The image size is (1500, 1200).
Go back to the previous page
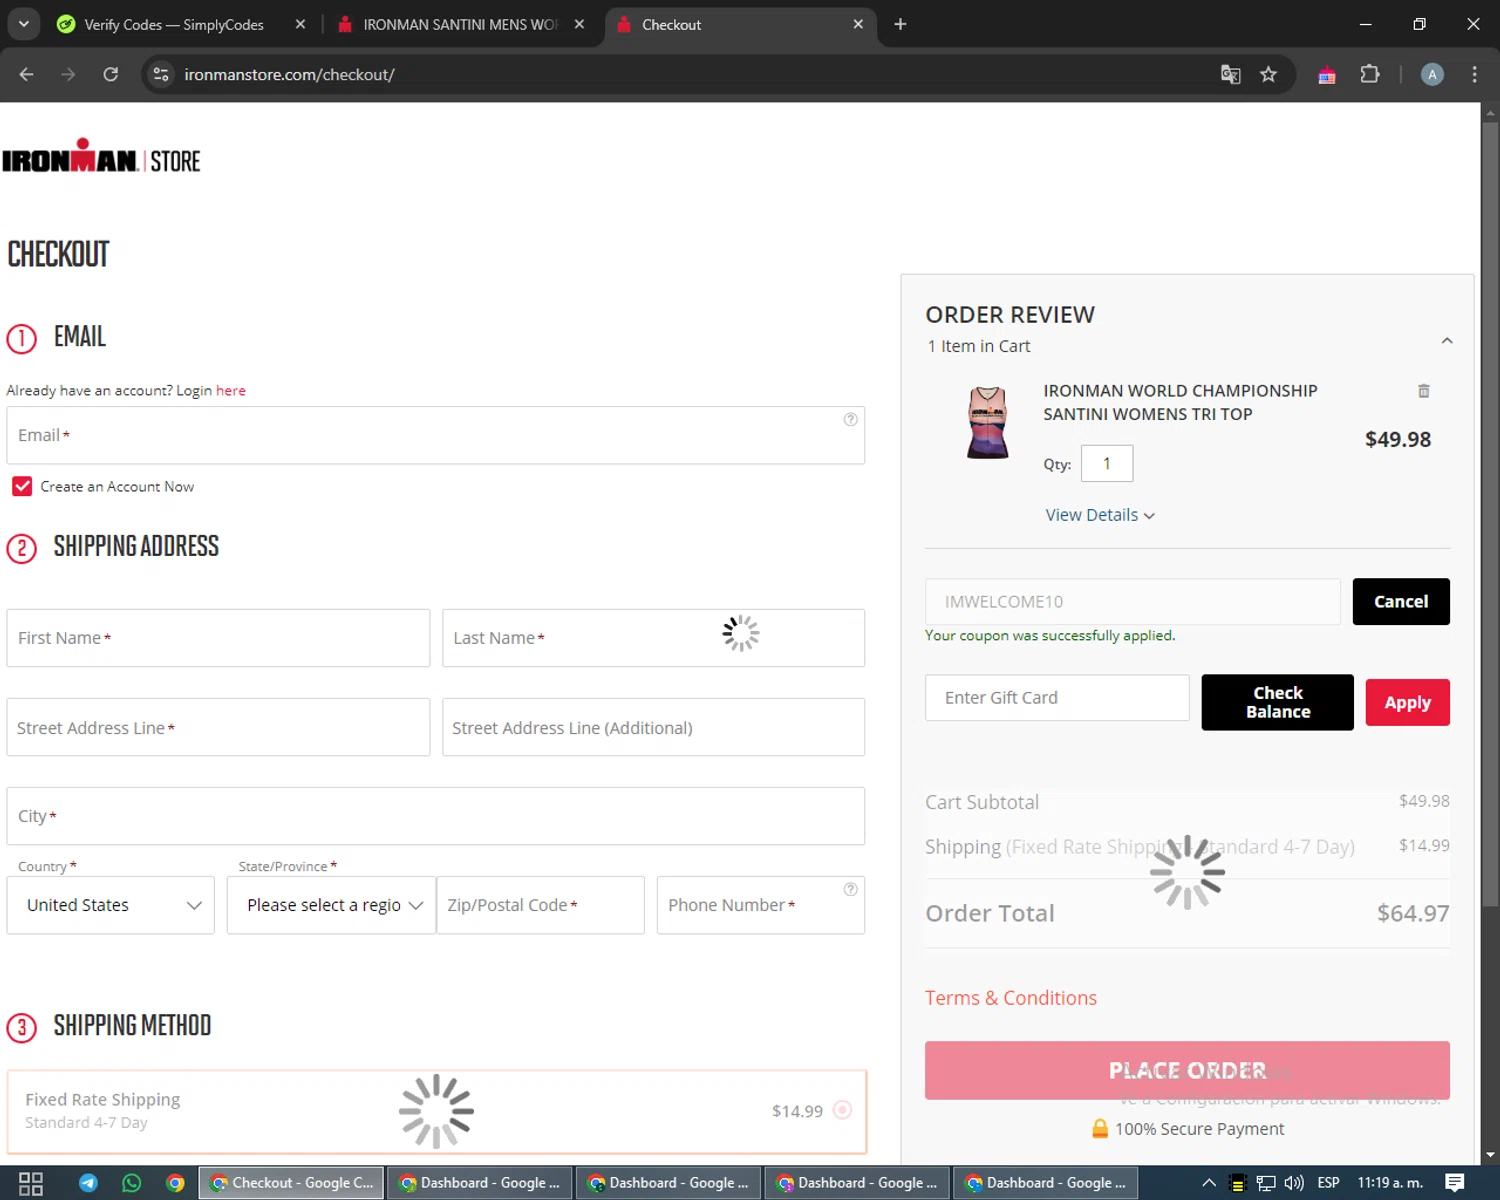27,74
